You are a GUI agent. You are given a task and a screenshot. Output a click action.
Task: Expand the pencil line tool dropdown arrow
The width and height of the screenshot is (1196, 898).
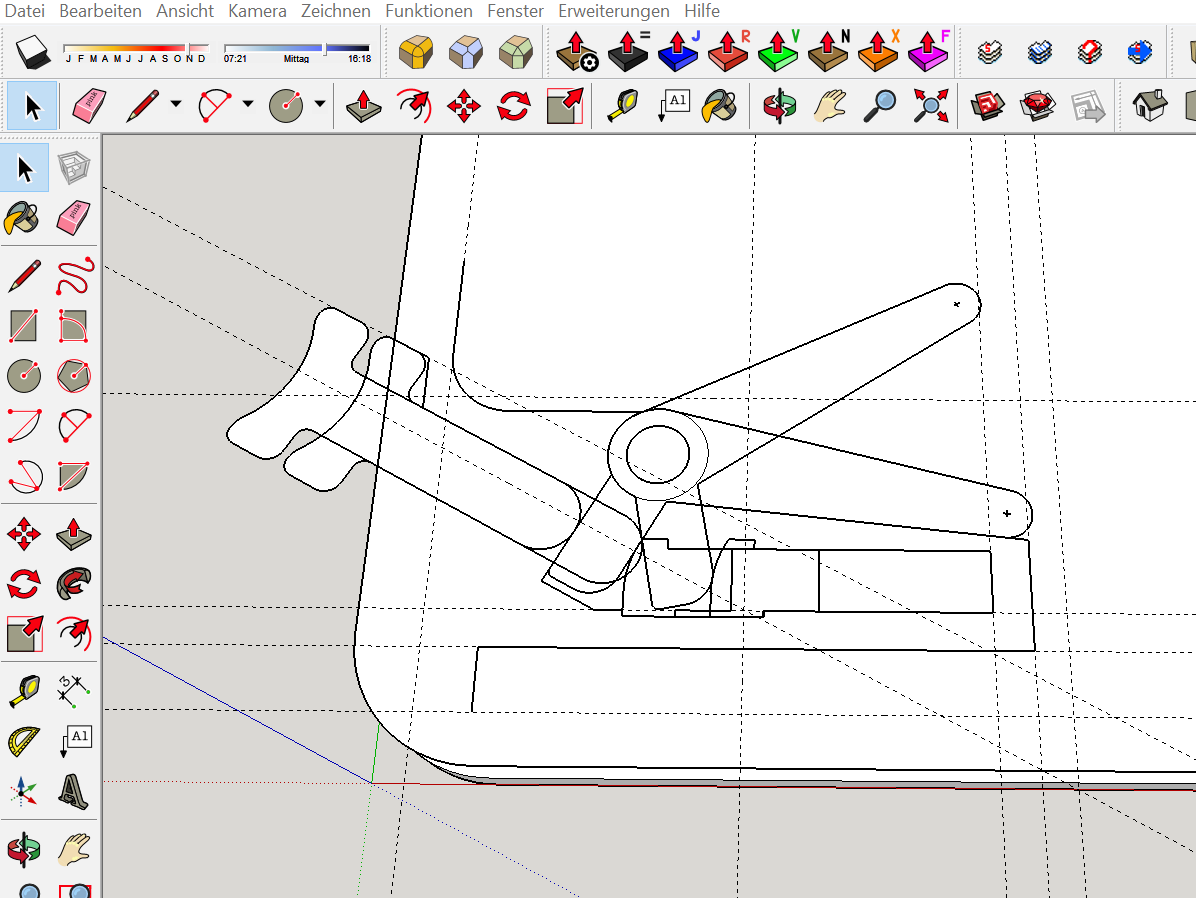point(176,104)
